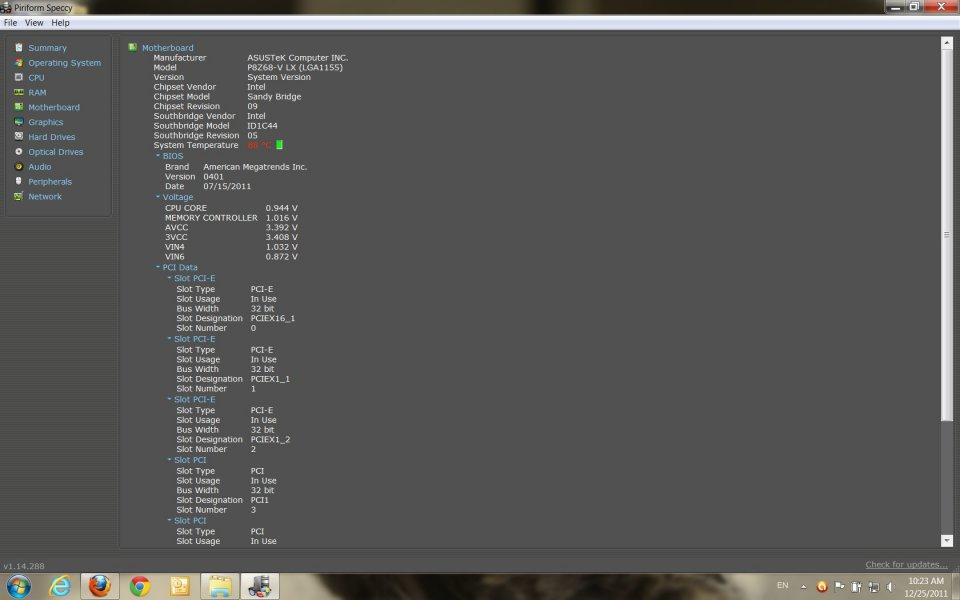Image resolution: width=960 pixels, height=600 pixels.
Task: Click the power tray icon next to the flag
Action: [x=857, y=587]
